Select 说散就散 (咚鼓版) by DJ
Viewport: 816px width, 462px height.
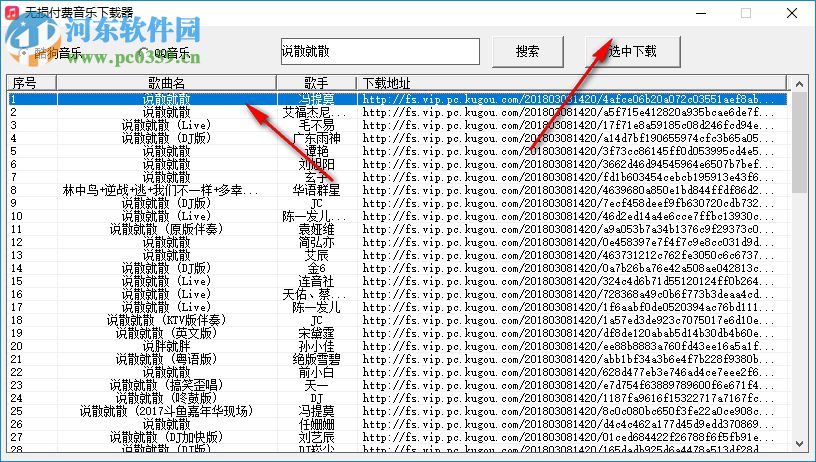pos(397,398)
